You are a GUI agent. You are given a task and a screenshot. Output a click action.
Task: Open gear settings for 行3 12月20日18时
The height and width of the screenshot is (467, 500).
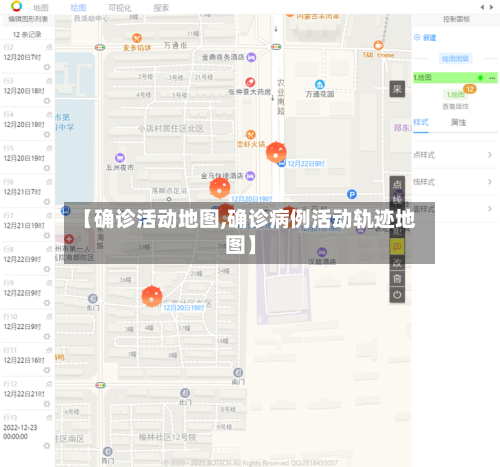(47, 101)
